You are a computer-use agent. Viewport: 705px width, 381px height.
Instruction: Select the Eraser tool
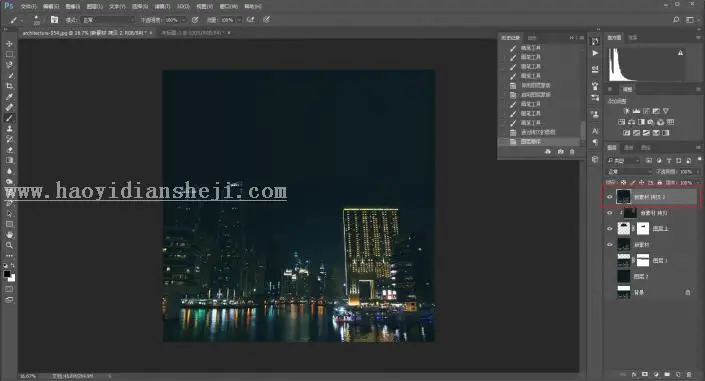[x=9, y=150]
